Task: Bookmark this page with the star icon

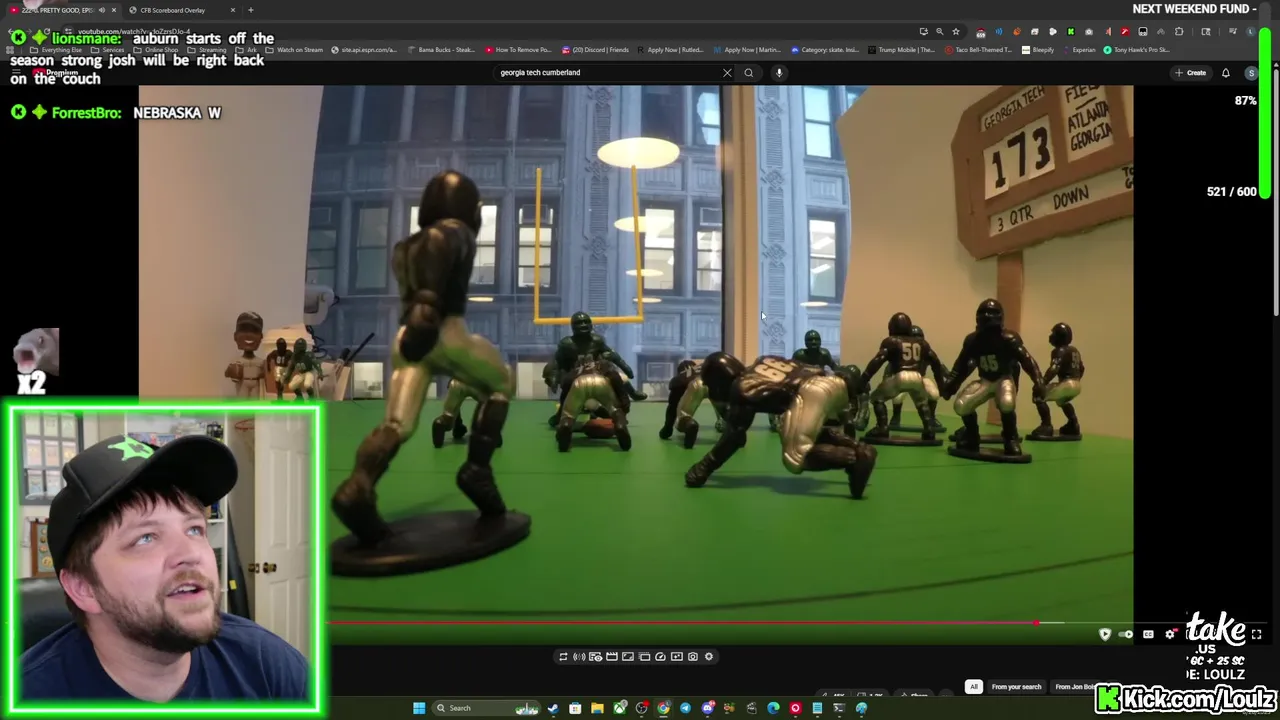Action: 956,31
